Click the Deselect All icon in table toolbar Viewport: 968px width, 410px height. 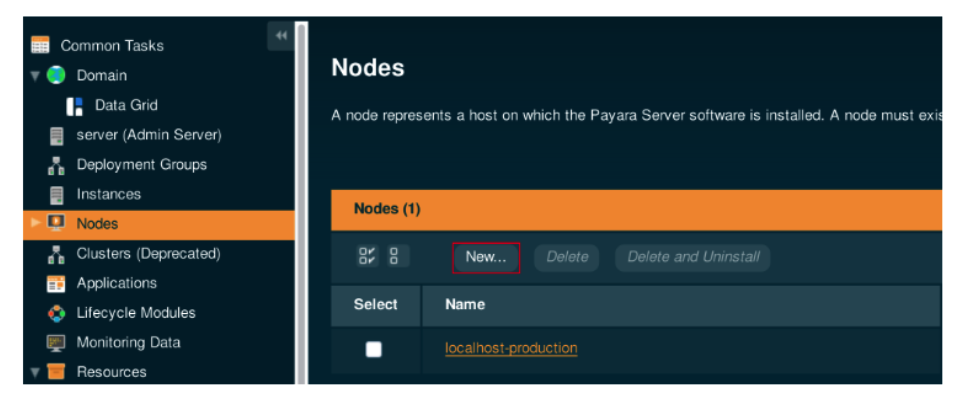point(393,257)
